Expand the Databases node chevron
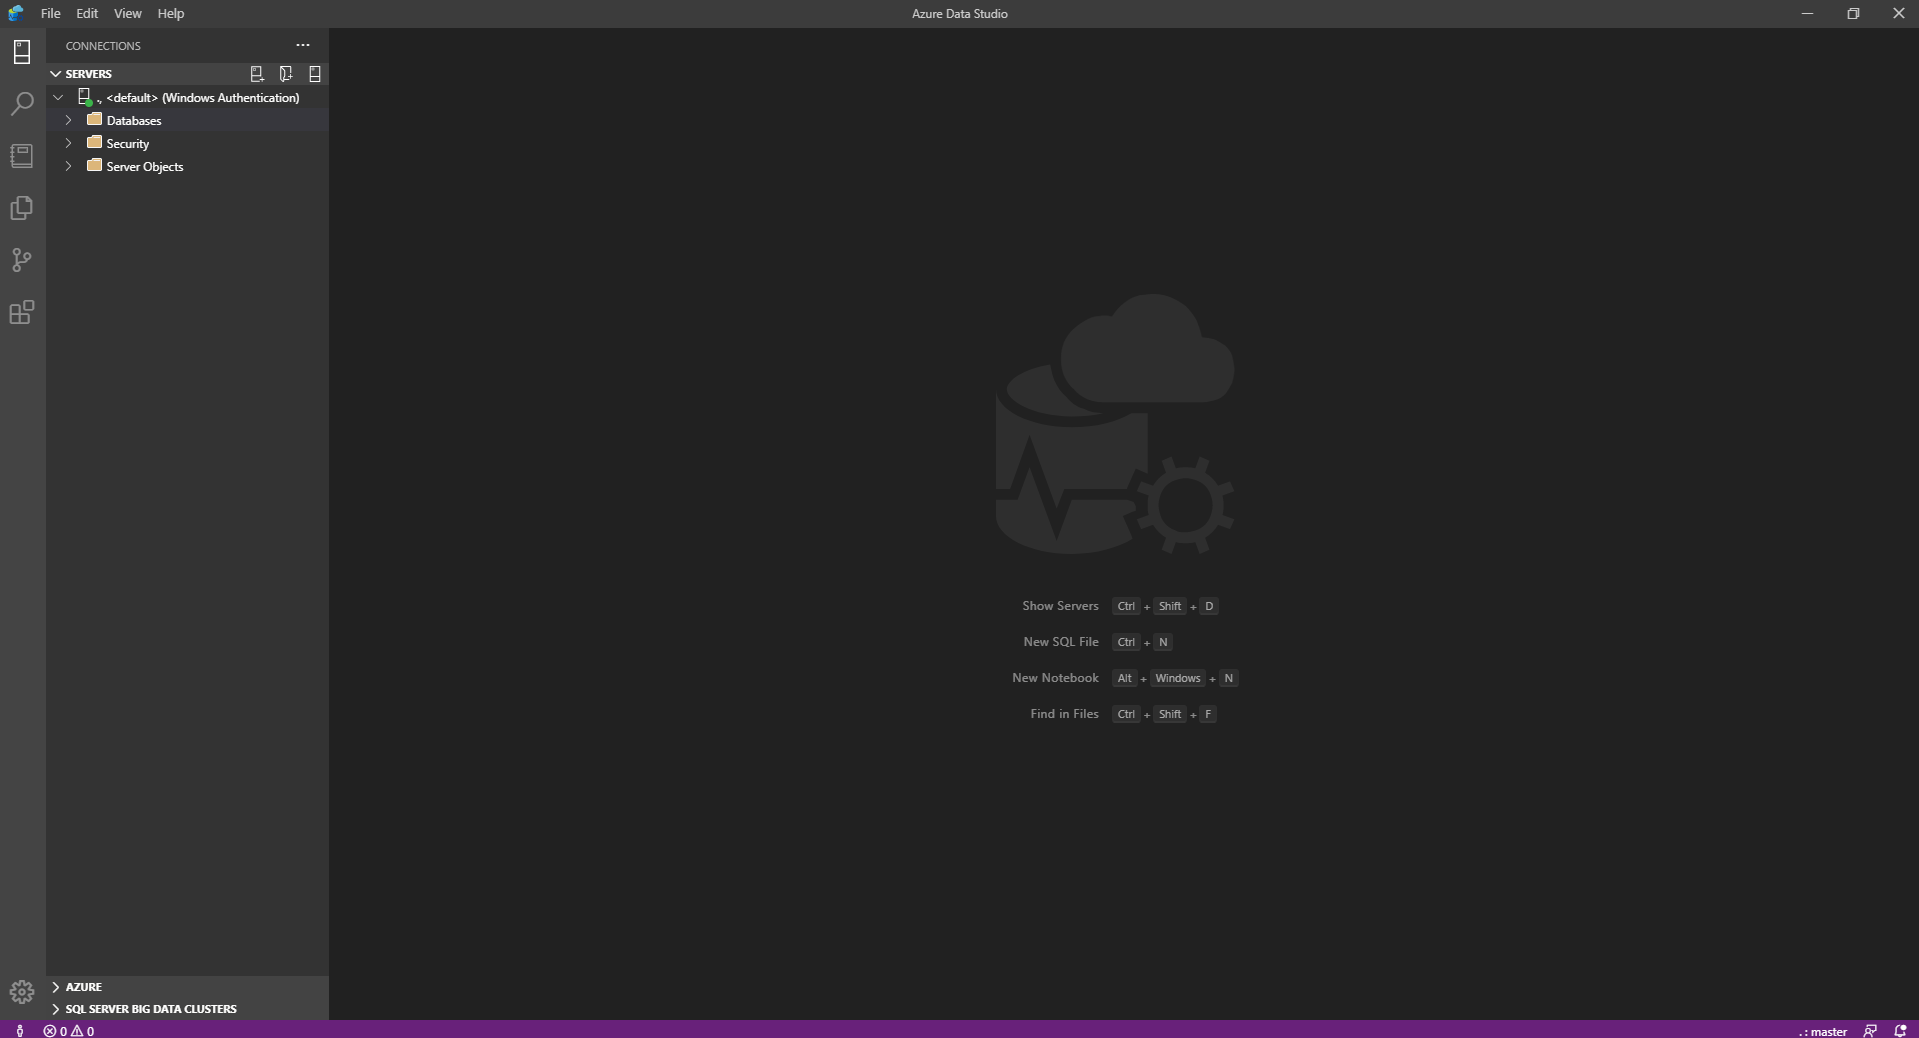 tap(69, 120)
